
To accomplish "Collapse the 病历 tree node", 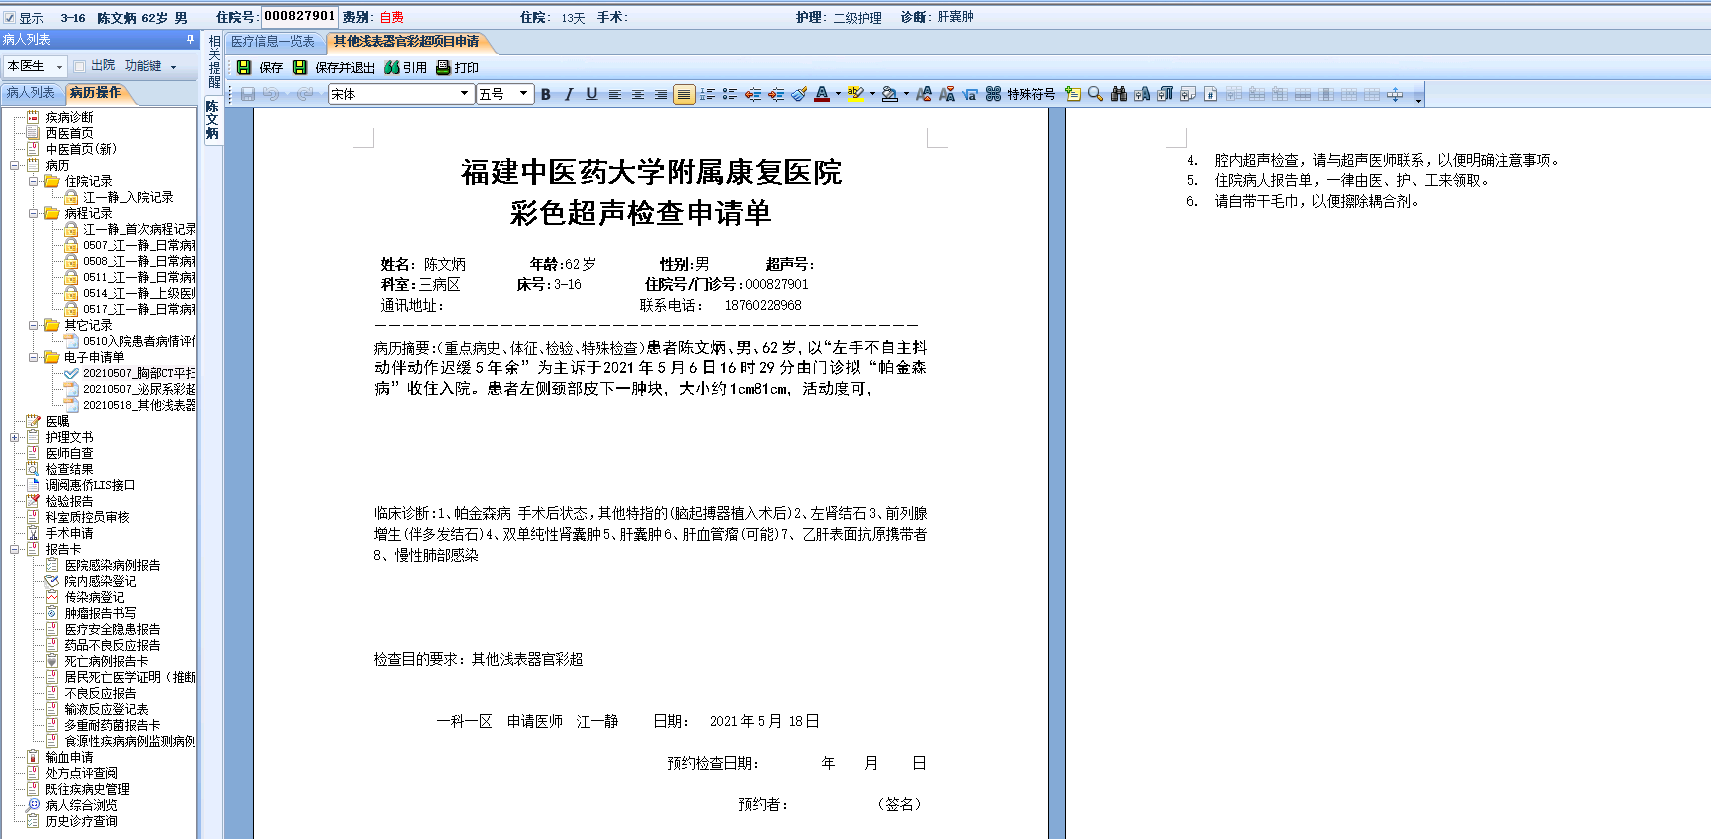I will click(x=15, y=165).
